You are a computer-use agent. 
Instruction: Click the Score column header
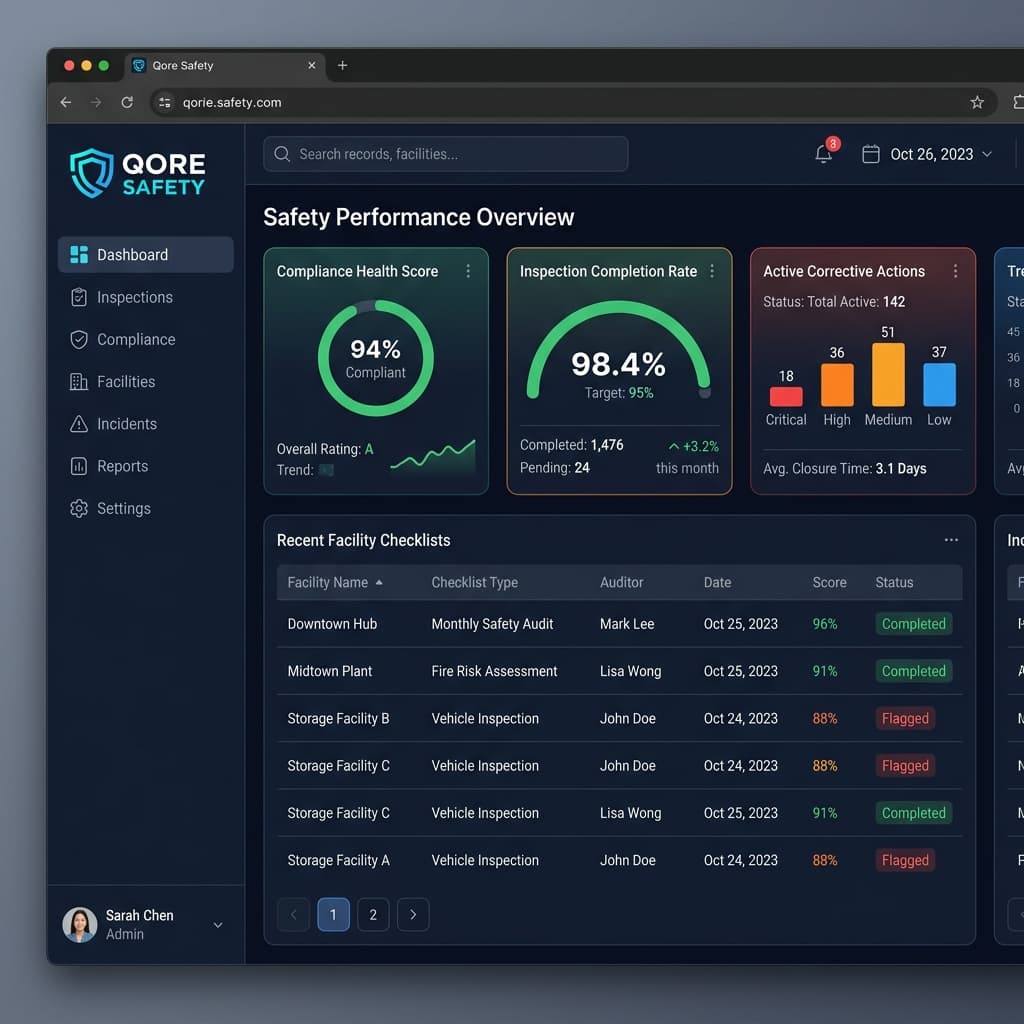829,583
